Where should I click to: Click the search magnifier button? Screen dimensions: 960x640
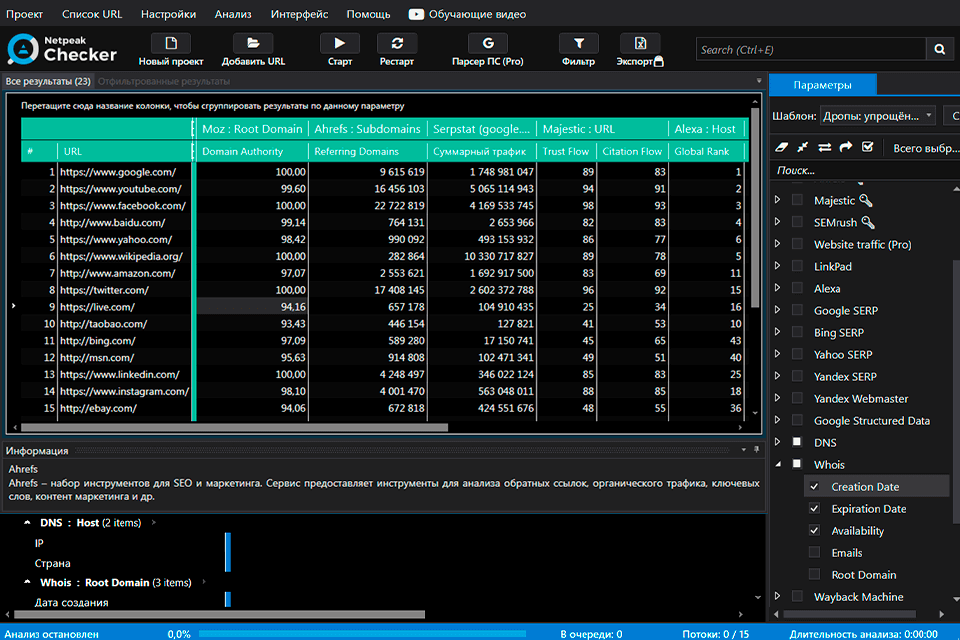[939, 49]
